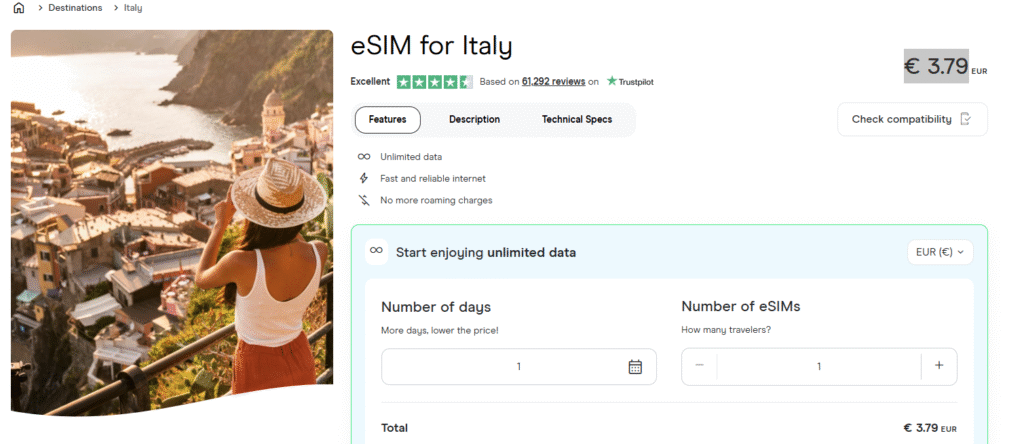The width and height of the screenshot is (1024, 444).
Task: Click the Italy coastal photo
Action: [x=172, y=220]
